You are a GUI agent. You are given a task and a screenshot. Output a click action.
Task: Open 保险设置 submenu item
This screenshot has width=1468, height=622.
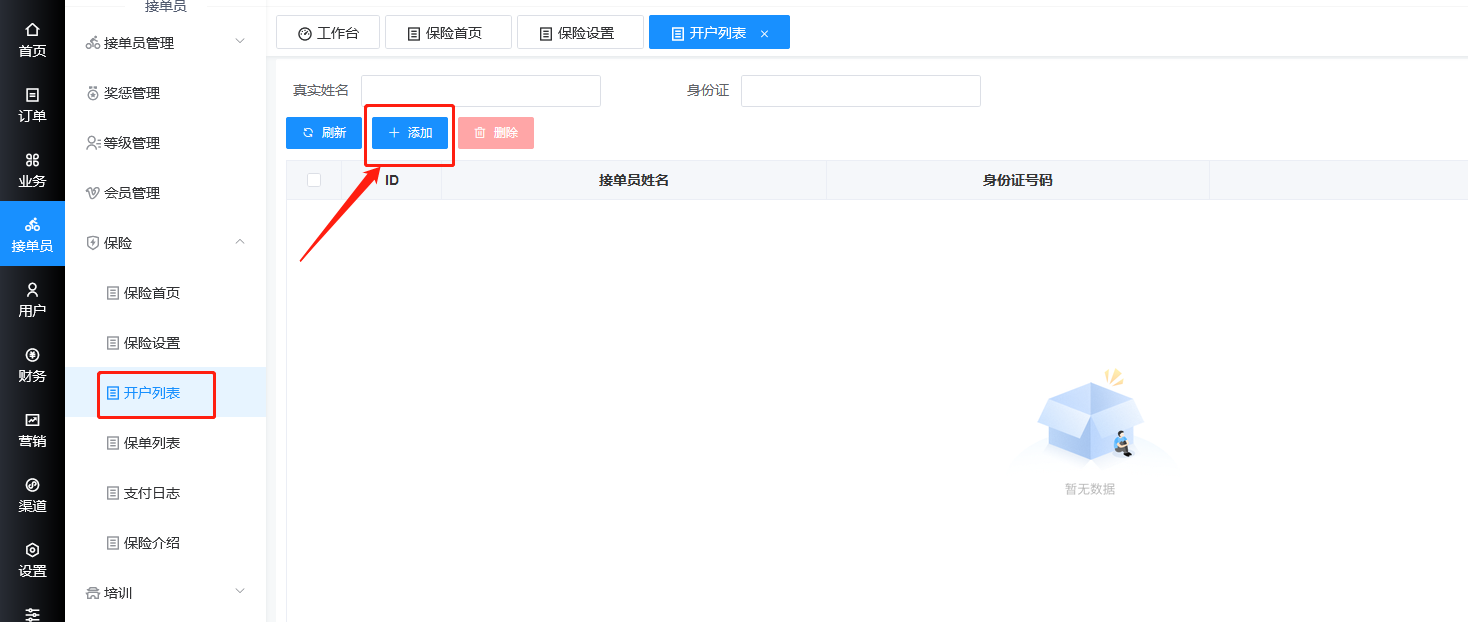pos(166,343)
